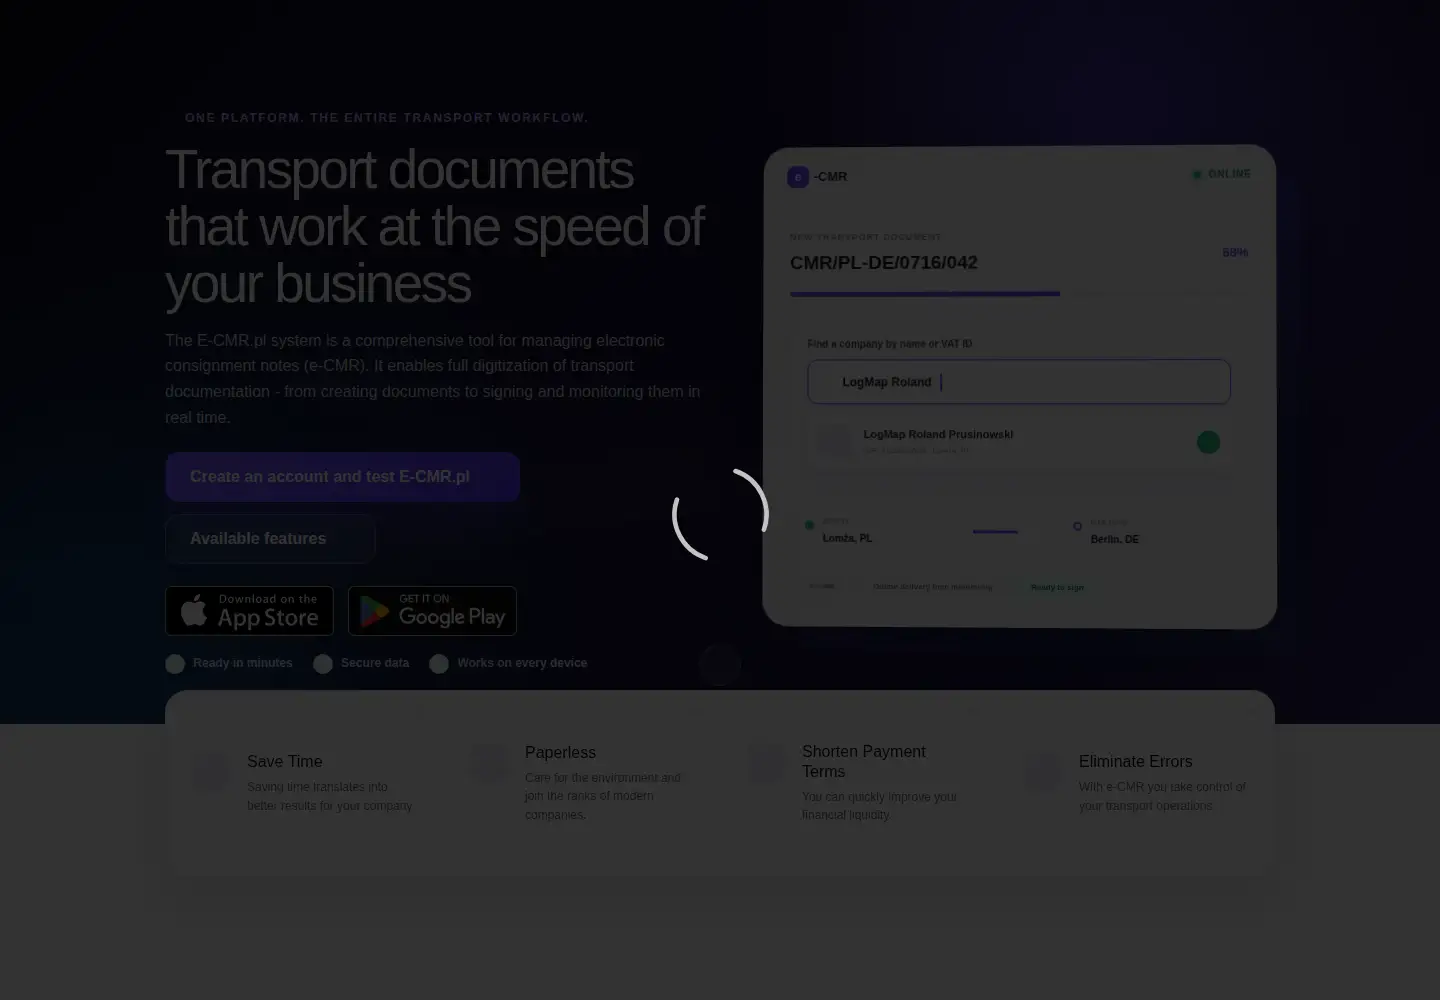Open the Available features button
The image size is (1440, 1000).
(x=270, y=539)
